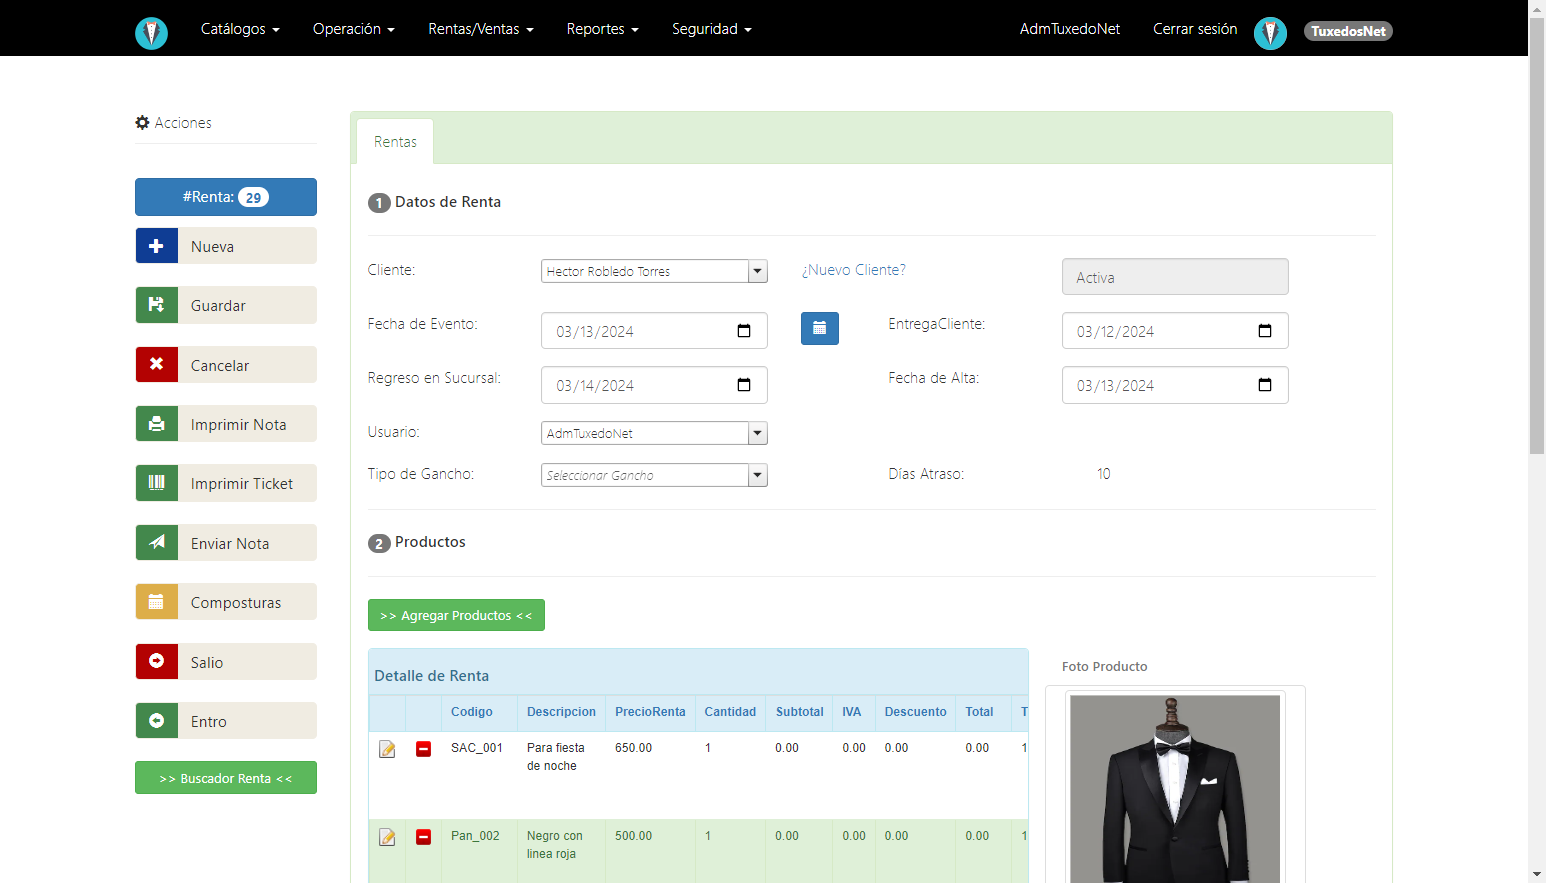Image resolution: width=1546 pixels, height=883 pixels.
Task: Click the blue plus icon for Nueva
Action: tap(157, 246)
